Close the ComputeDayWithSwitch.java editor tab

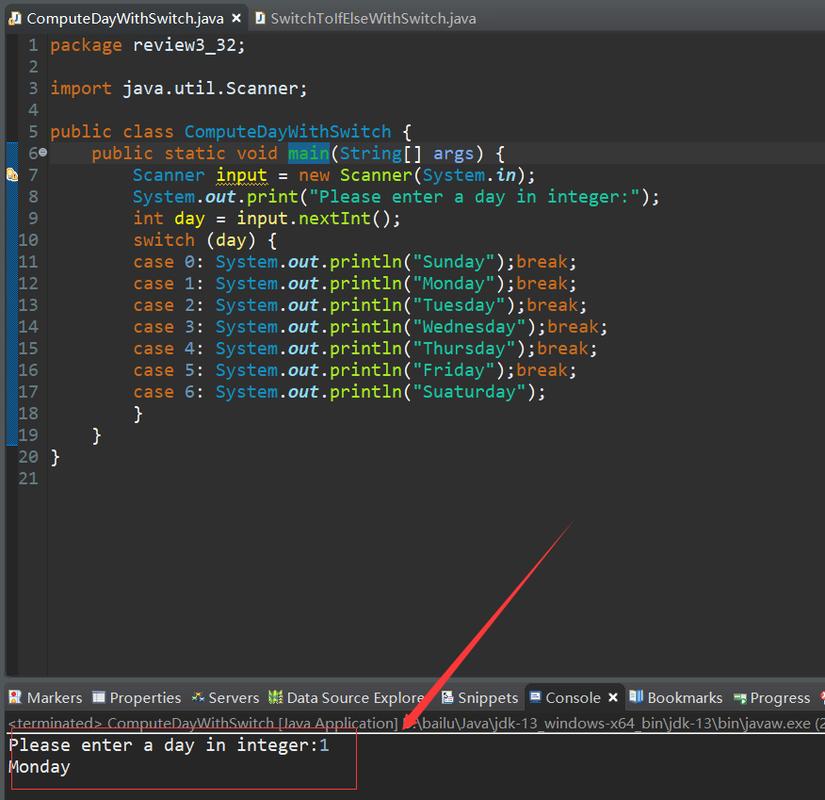(235, 19)
